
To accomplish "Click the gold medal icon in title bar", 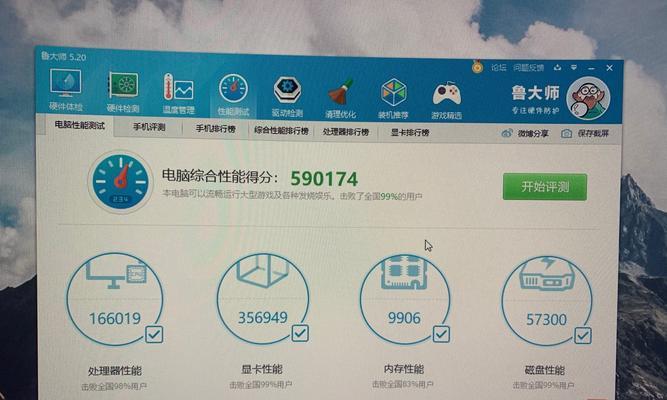I will tap(477, 66).
